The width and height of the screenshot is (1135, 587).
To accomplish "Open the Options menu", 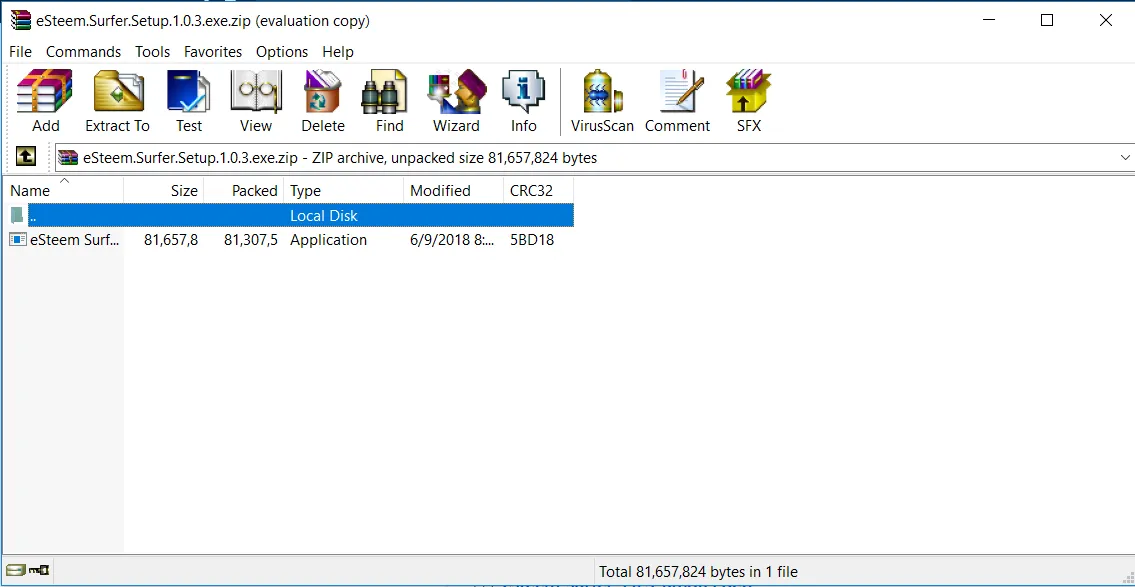I will 282,52.
